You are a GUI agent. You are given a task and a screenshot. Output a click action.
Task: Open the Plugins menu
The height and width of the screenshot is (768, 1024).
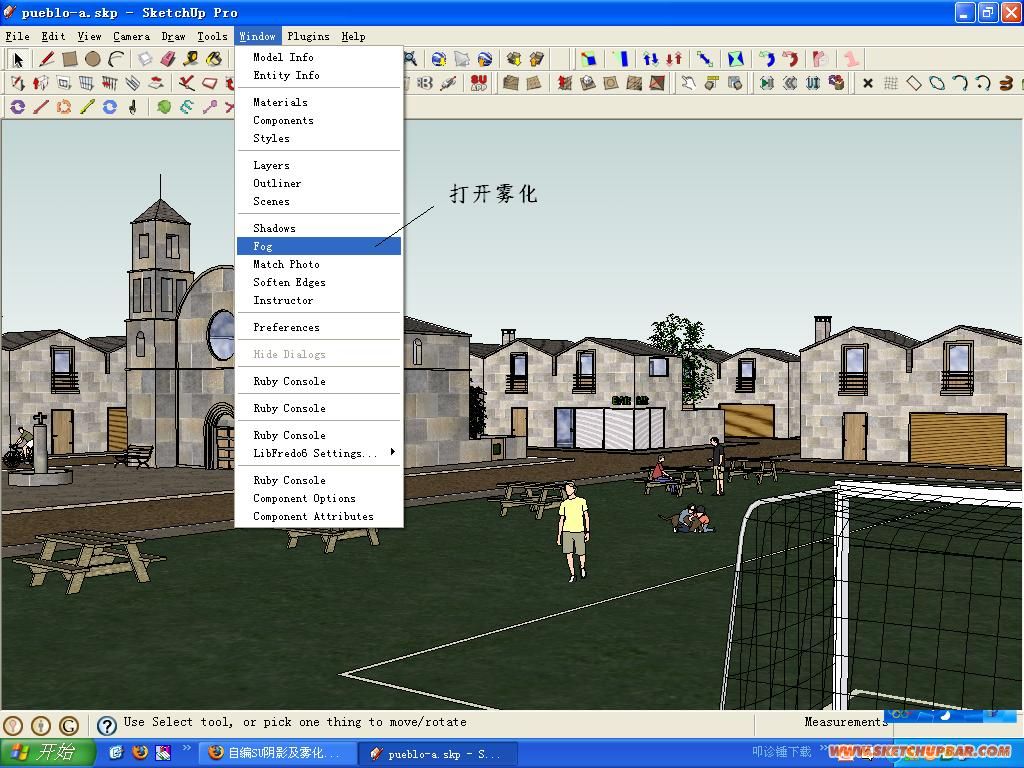point(308,37)
